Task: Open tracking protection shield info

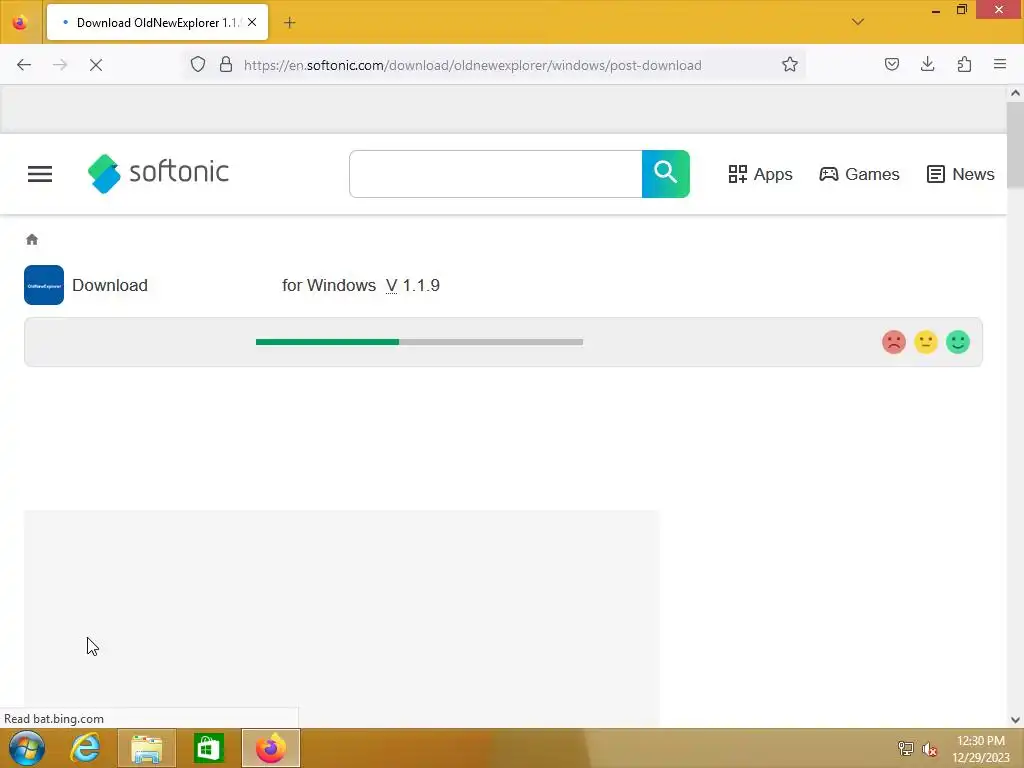Action: pyautogui.click(x=198, y=65)
